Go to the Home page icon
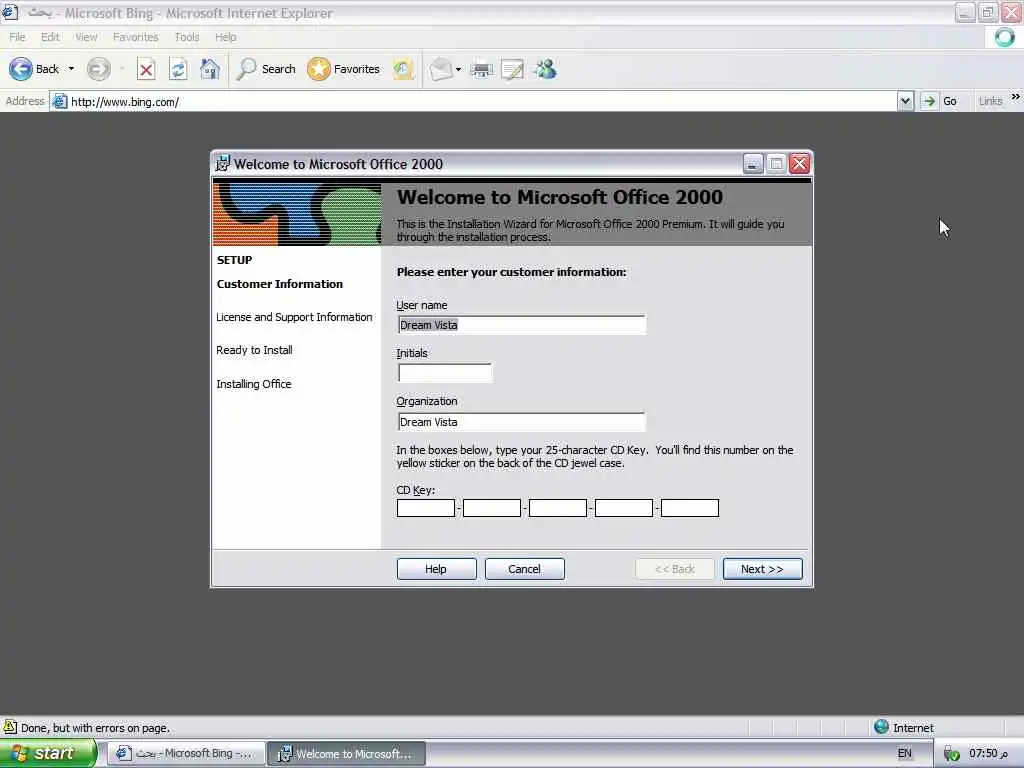 210,69
